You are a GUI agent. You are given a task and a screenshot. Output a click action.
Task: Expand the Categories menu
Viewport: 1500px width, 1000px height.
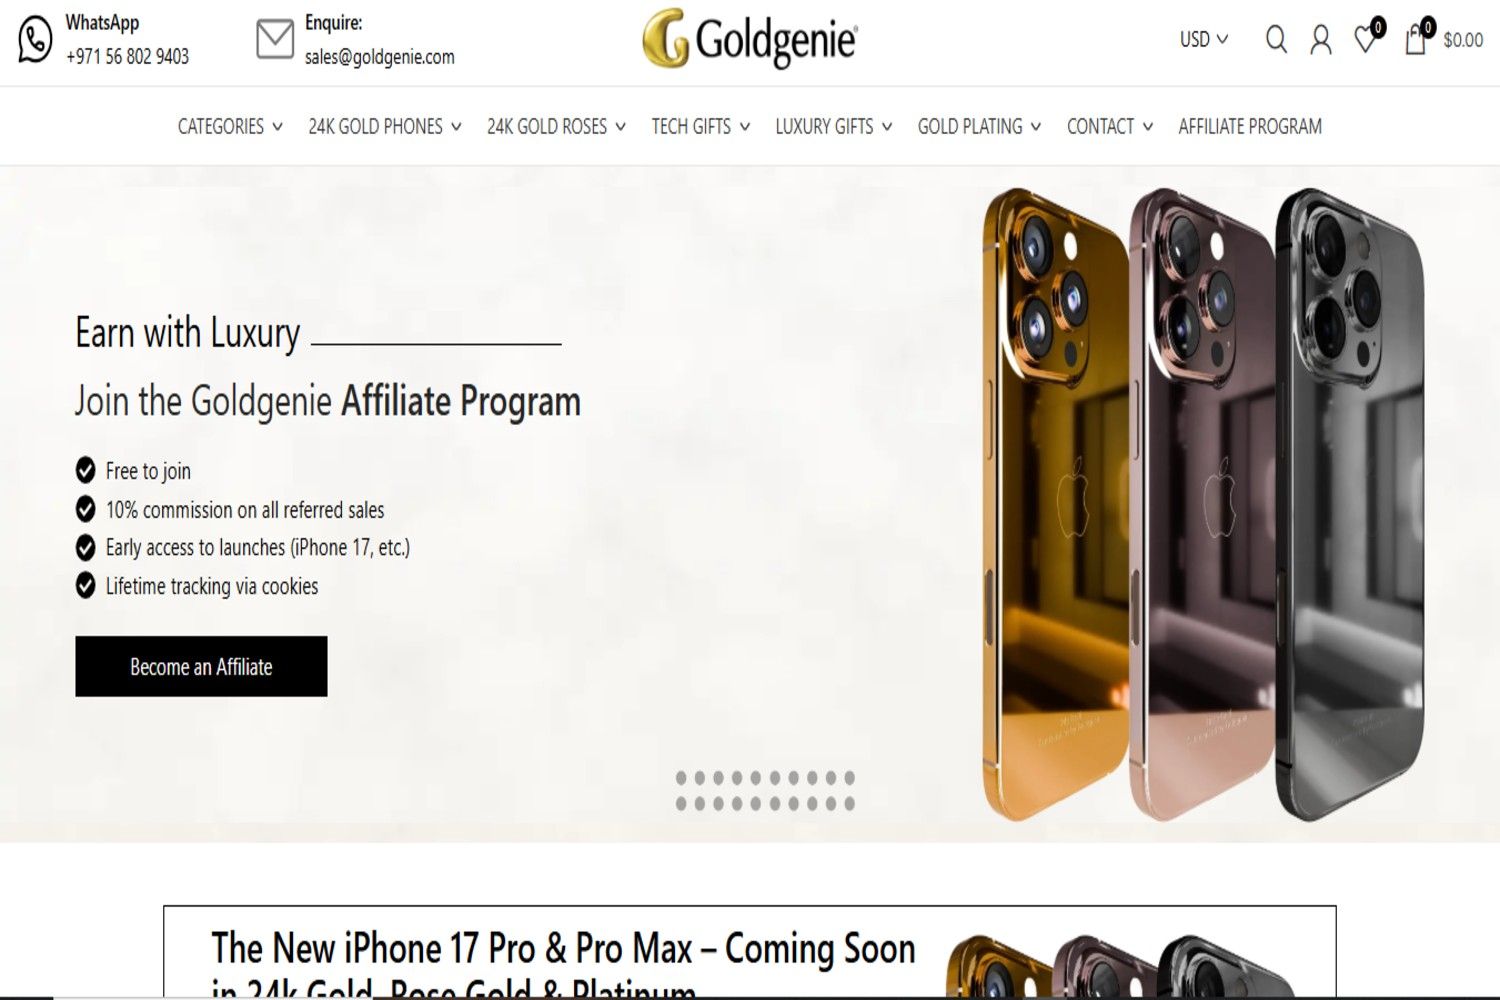pyautogui.click(x=230, y=127)
